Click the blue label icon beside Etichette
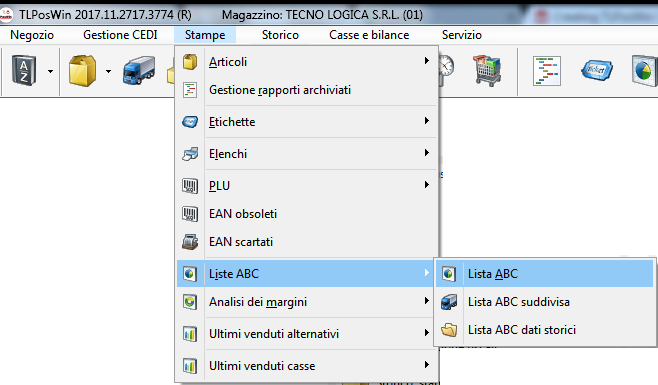The width and height of the screenshot is (658, 385). (190, 122)
